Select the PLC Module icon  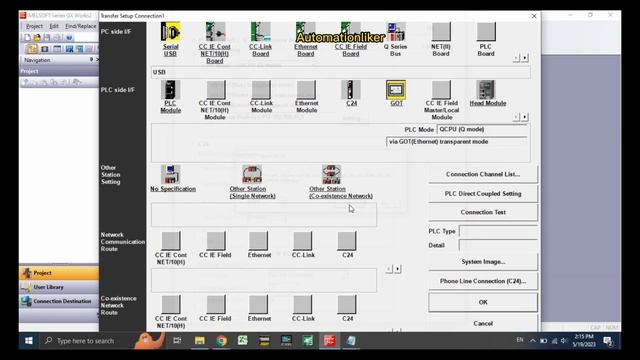171,90
